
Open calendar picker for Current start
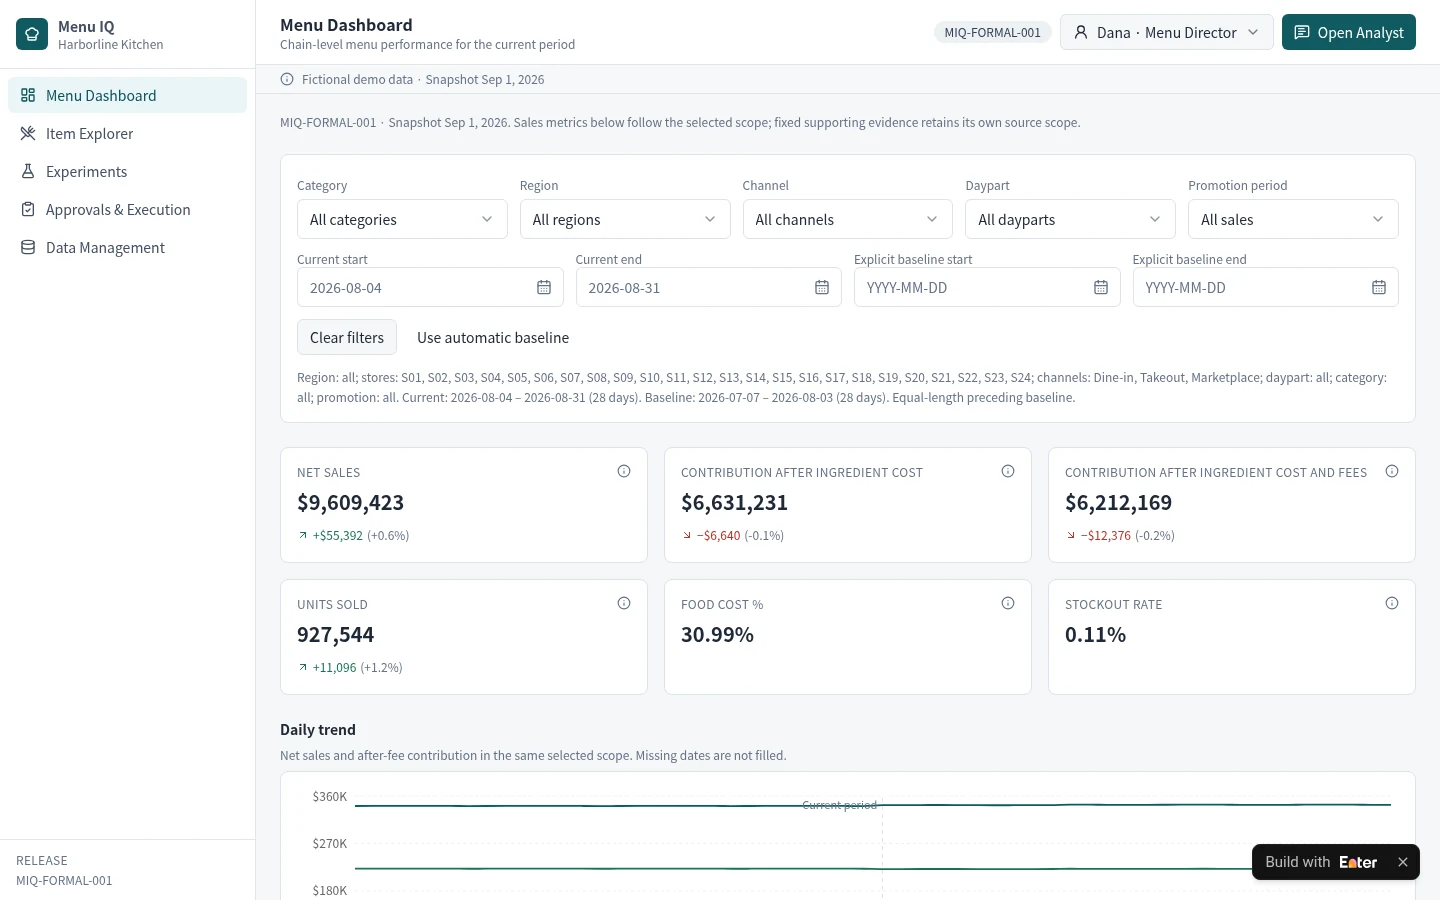coord(544,287)
